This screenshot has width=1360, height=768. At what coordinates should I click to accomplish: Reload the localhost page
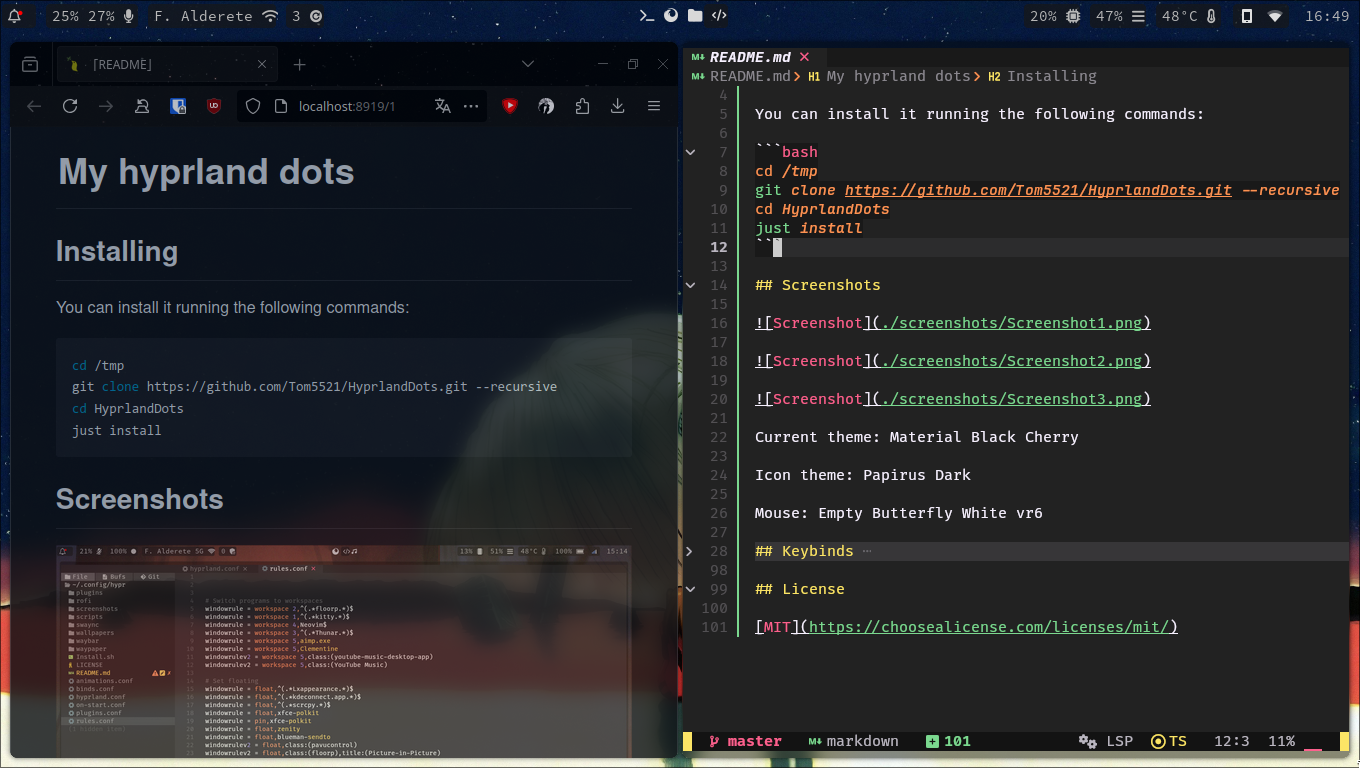pyautogui.click(x=70, y=106)
